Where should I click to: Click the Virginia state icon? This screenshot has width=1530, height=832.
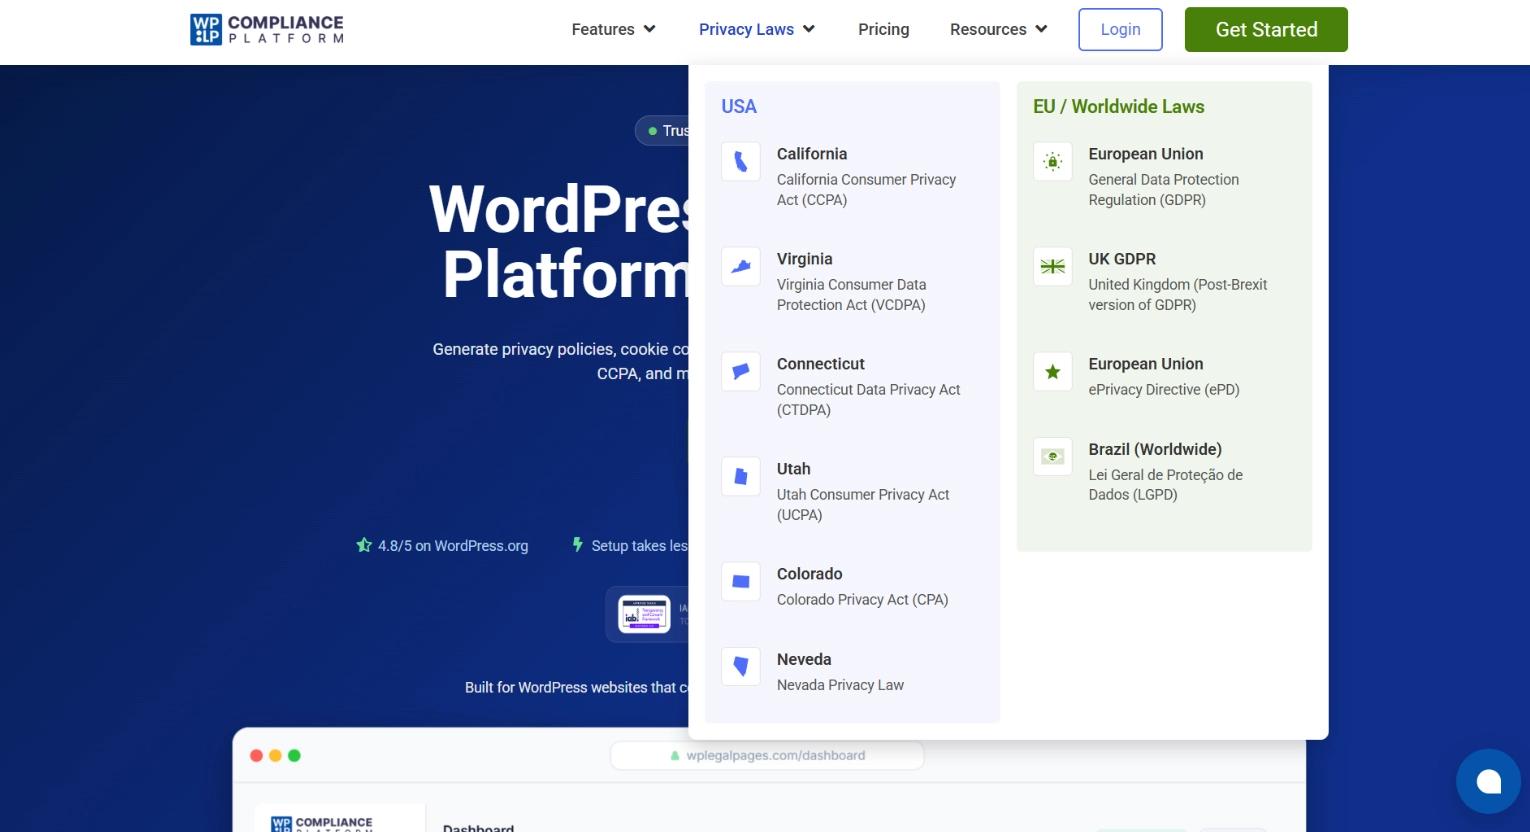tap(741, 267)
